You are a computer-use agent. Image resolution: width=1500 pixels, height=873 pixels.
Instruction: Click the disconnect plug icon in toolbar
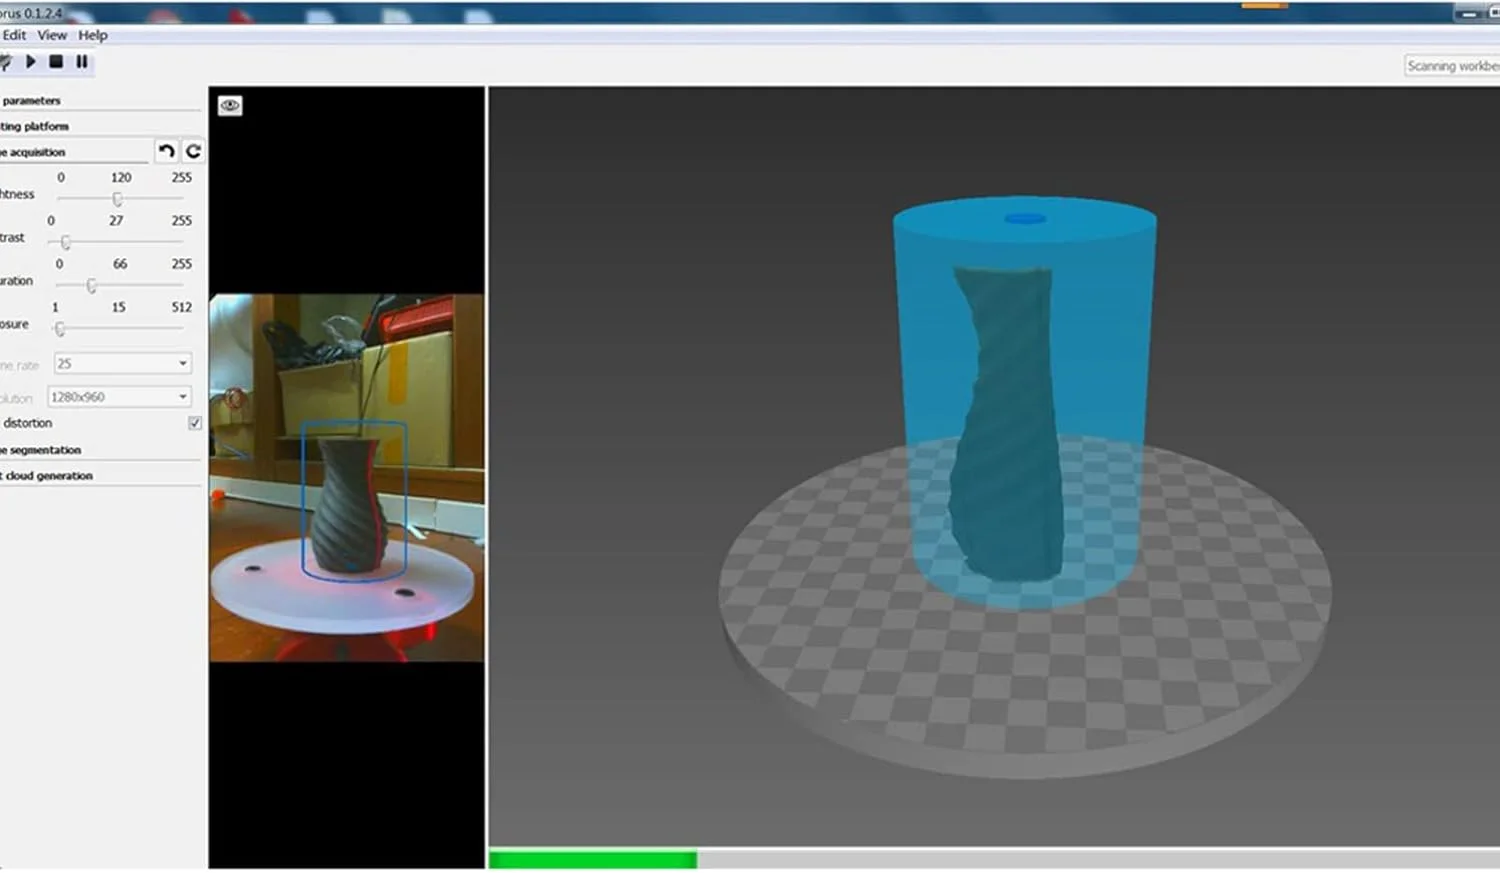pyautogui.click(x=6, y=62)
